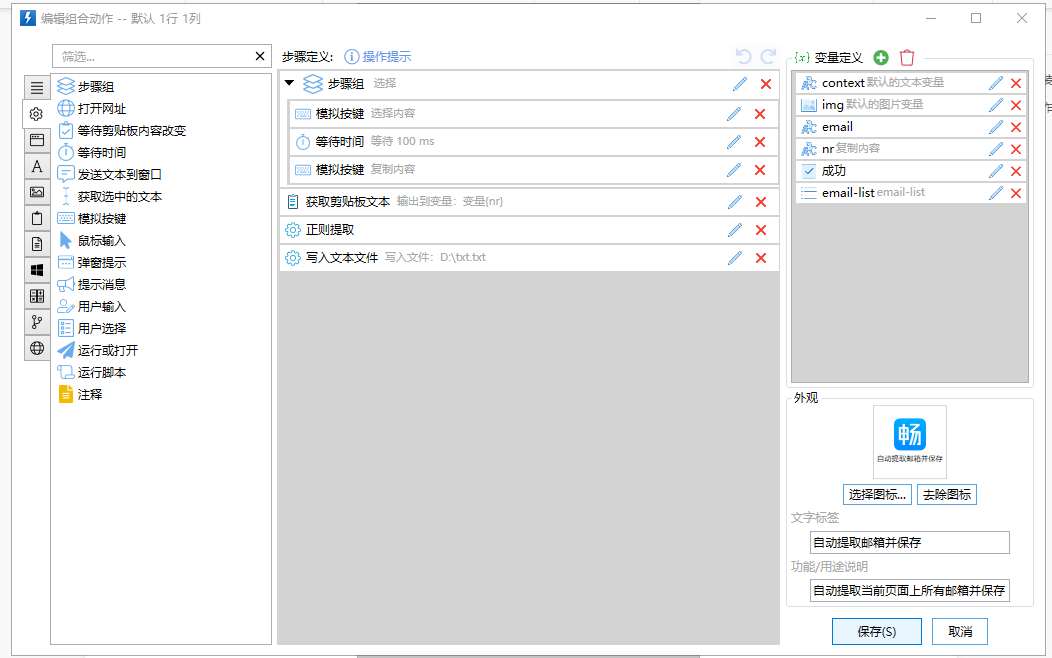Undo the last step change

click(743, 56)
